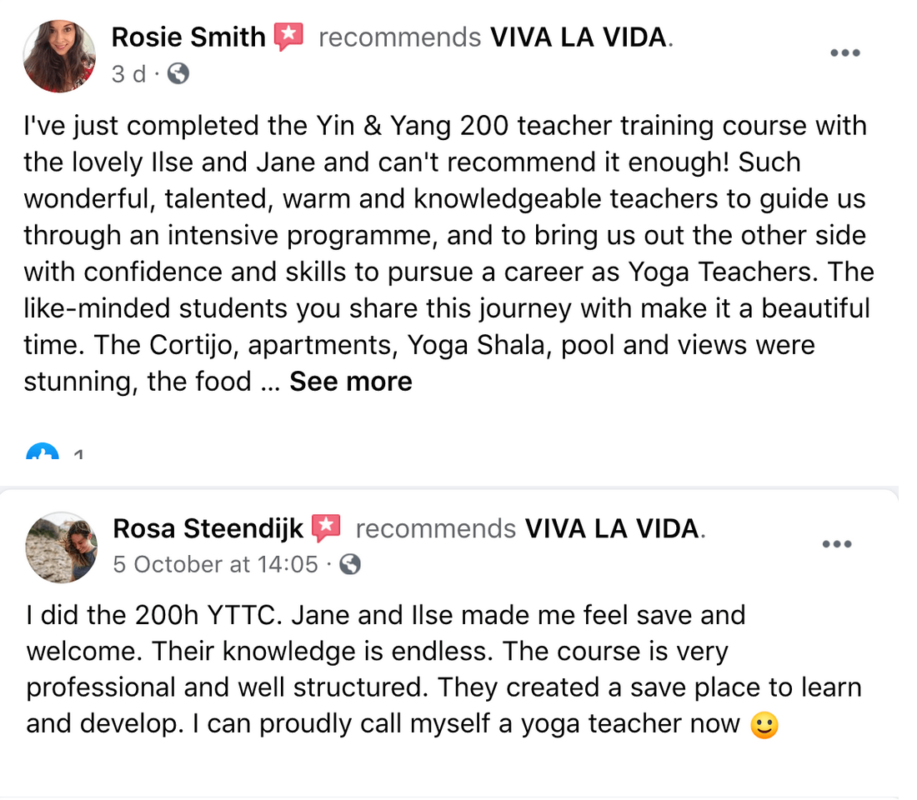Click public globe icon on Rosie's post
Viewport: 917px width, 800px height.
[x=178, y=74]
